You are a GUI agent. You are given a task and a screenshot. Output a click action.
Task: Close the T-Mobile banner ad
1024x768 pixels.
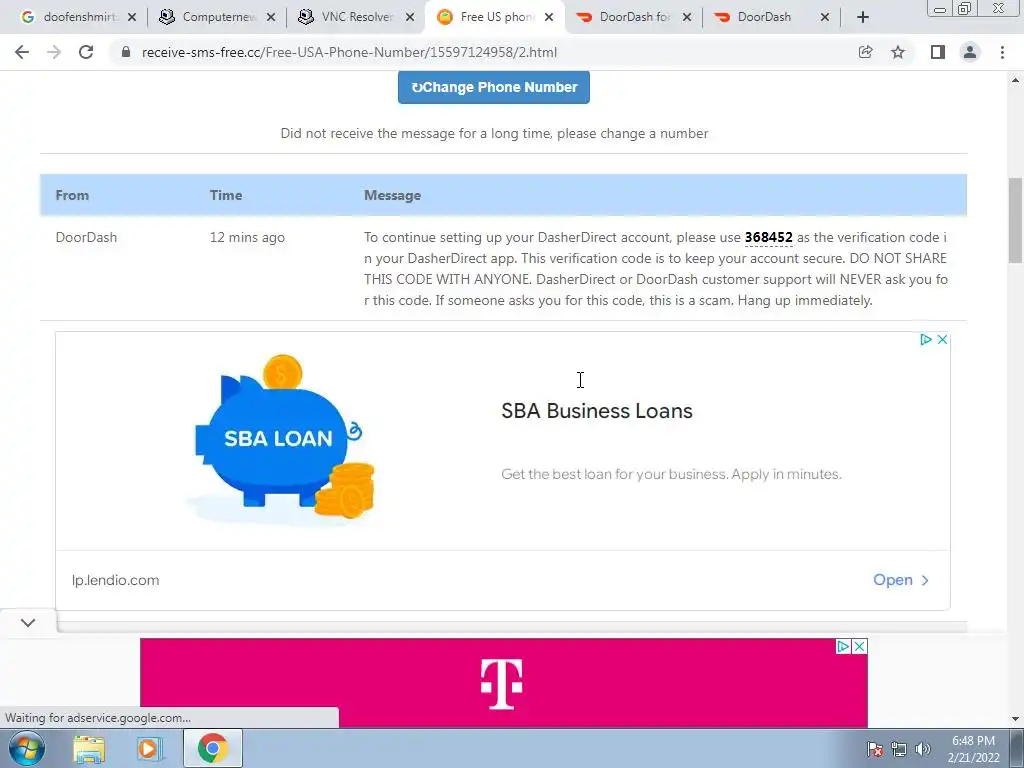click(x=860, y=647)
